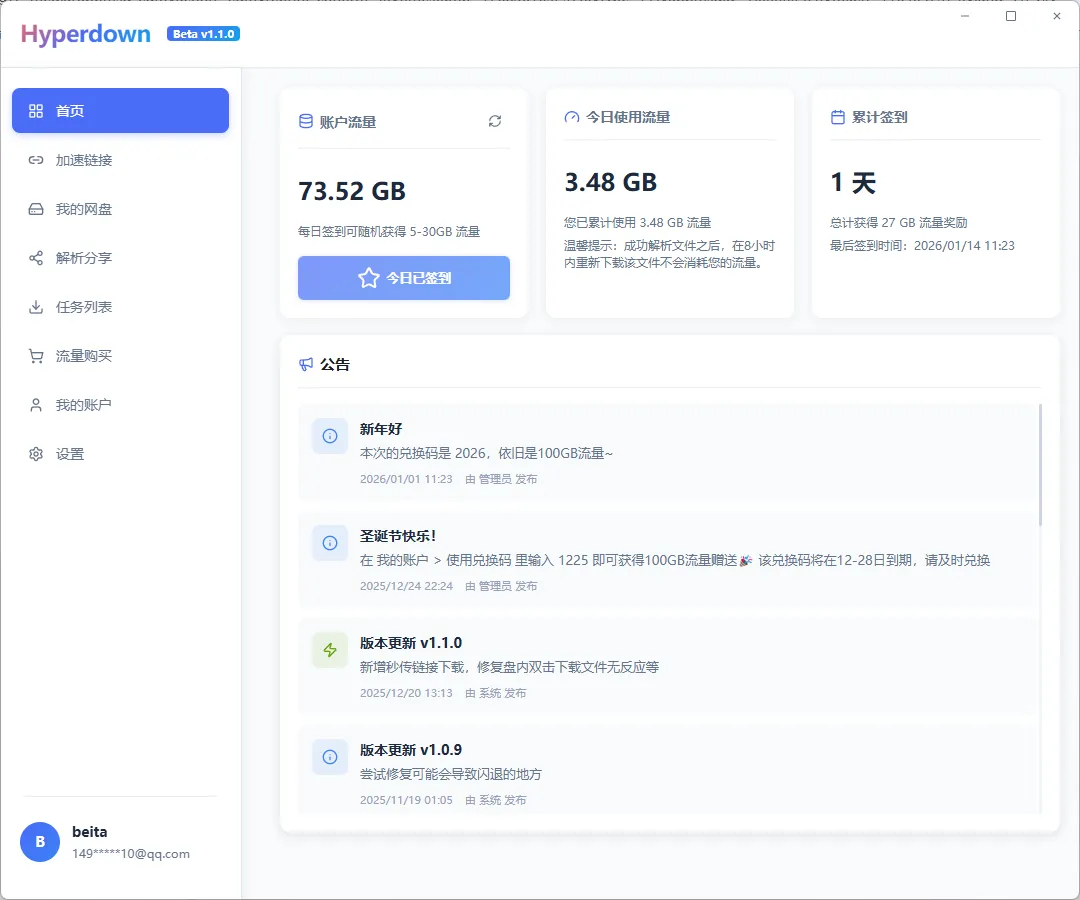1080x900 pixels.
Task: Click 尝试修复可能会导致闪退的地方 description
Action: coord(450,774)
